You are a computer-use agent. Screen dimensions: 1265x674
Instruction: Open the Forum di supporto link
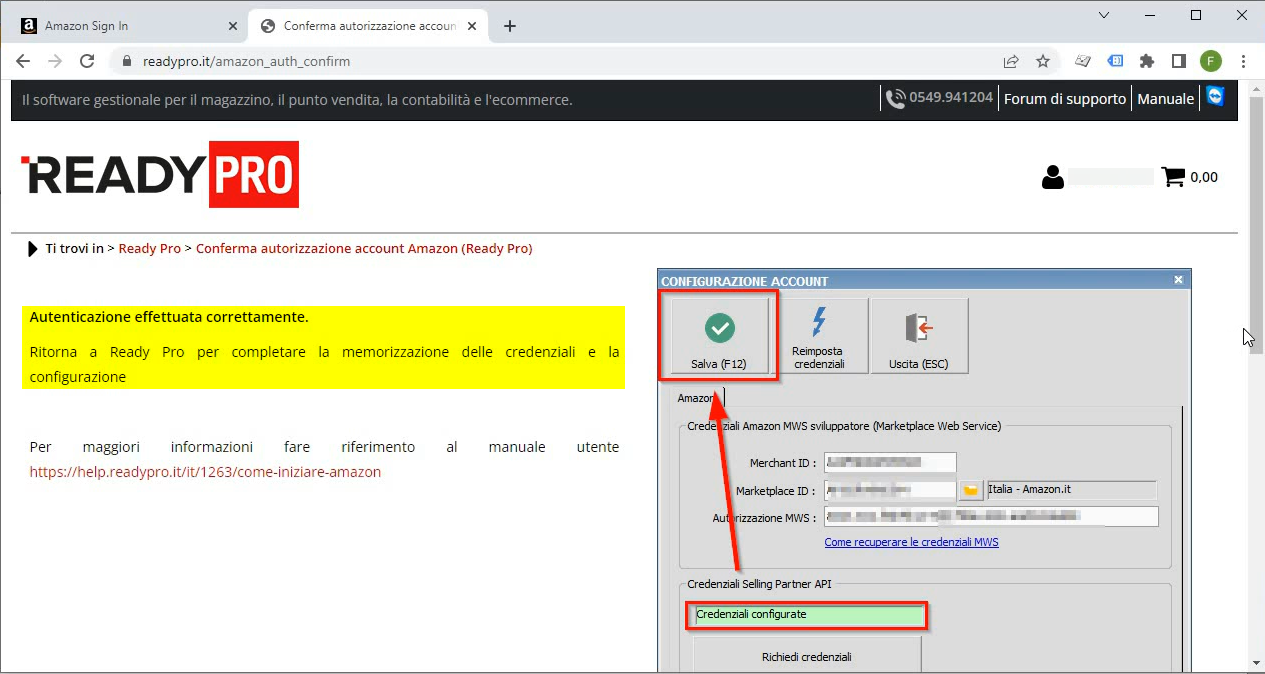click(1065, 99)
